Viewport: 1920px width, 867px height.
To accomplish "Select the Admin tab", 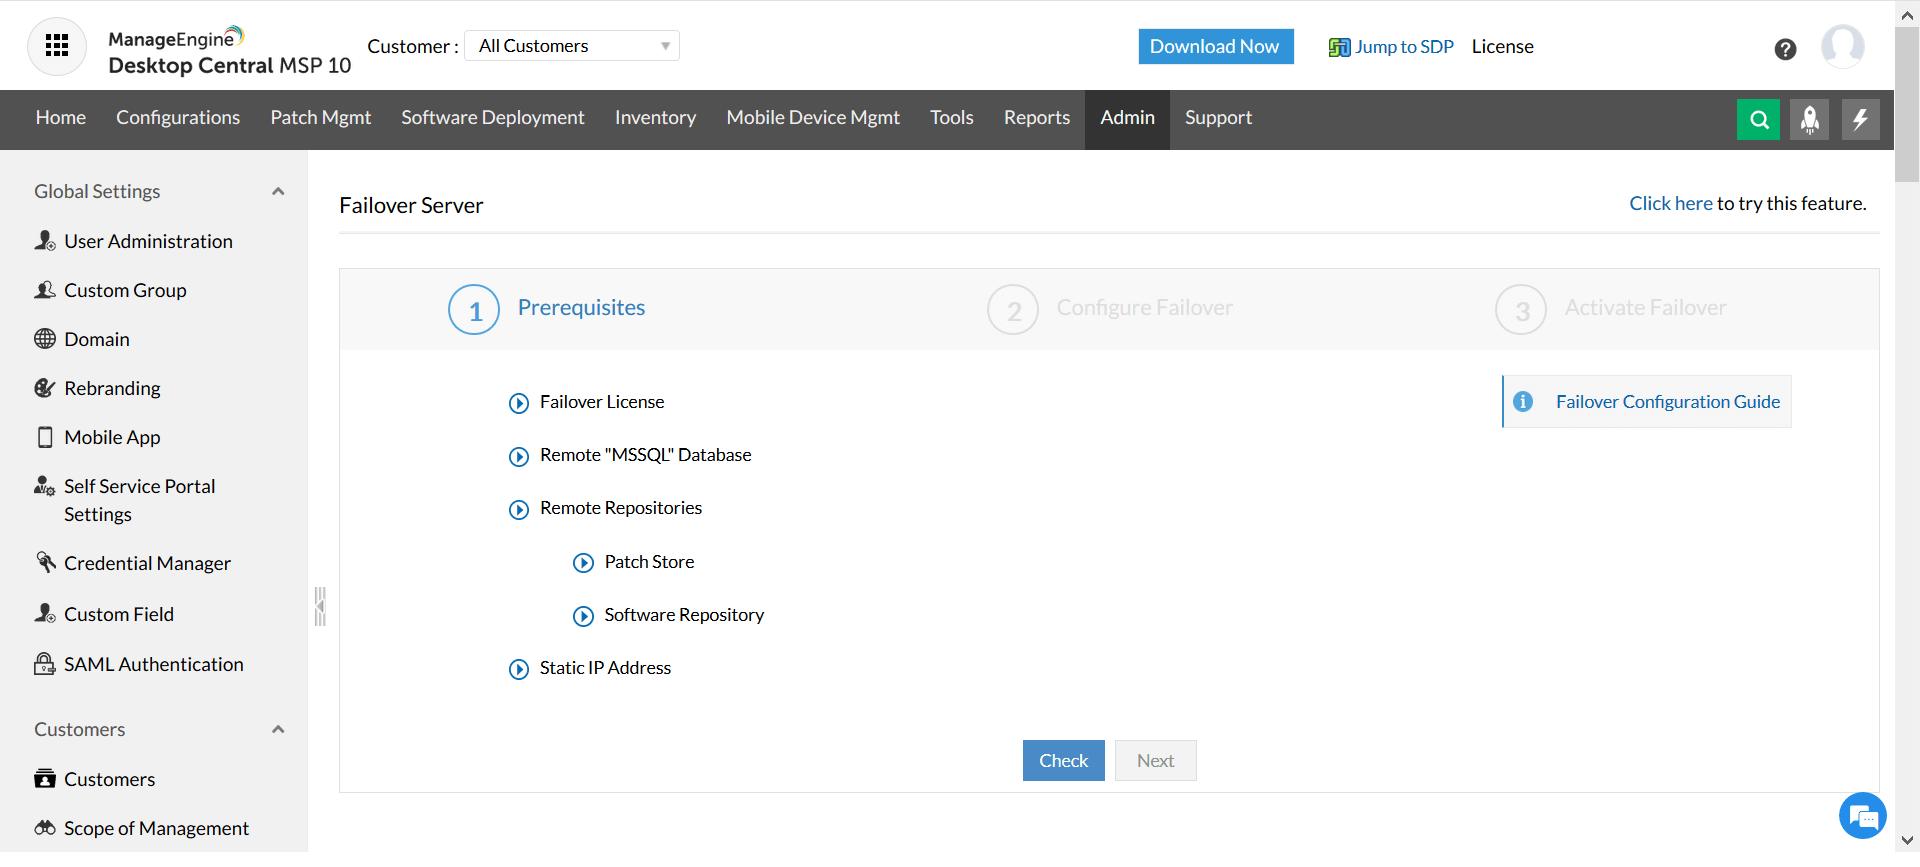I will coord(1128,118).
